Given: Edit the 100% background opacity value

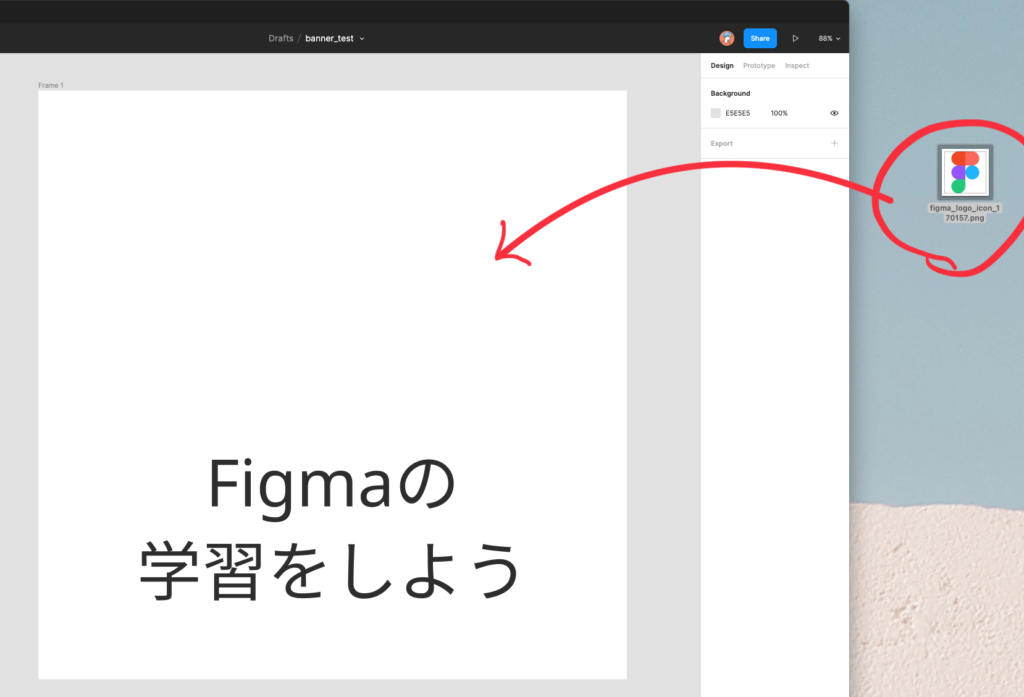Looking at the screenshot, I should point(778,113).
